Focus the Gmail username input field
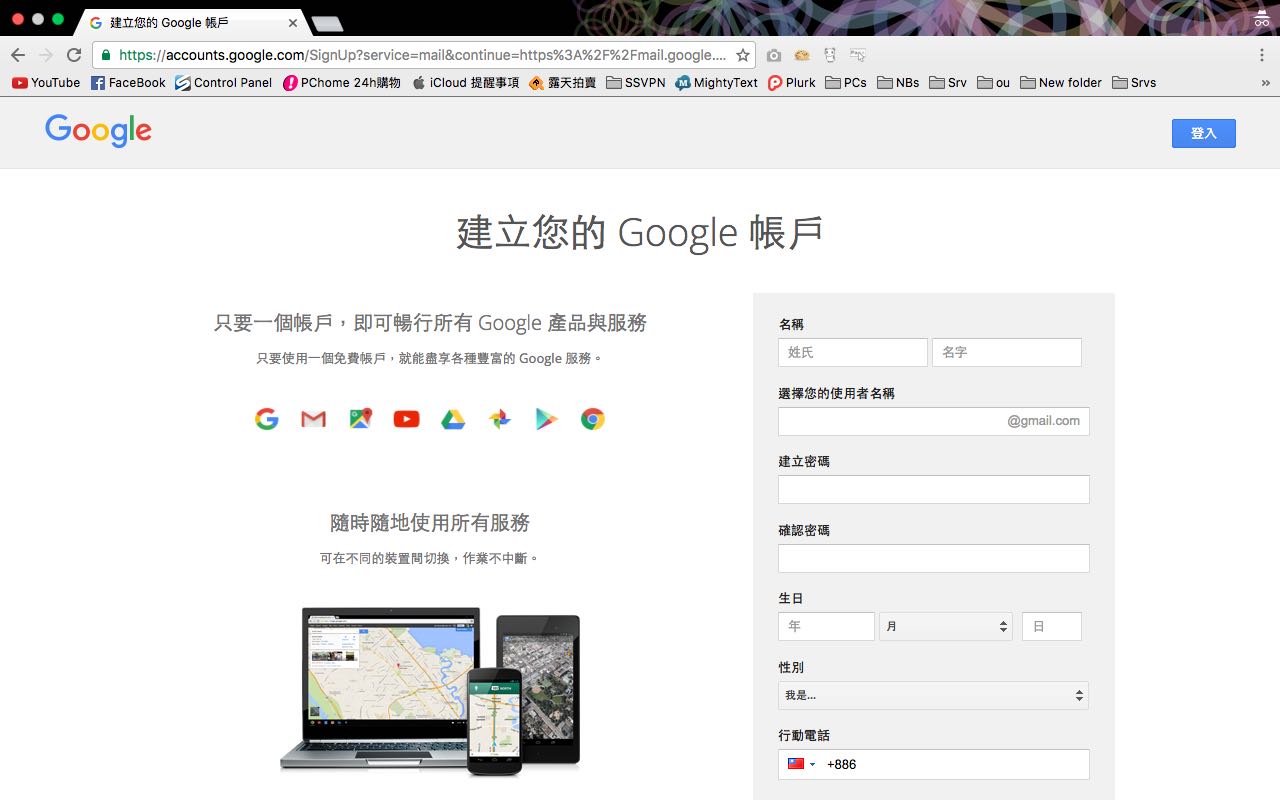 [890, 421]
